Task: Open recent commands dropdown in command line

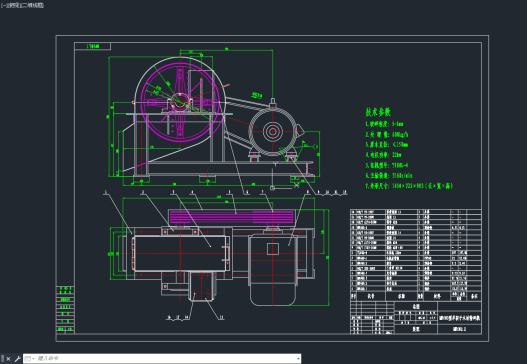Action: point(30,359)
